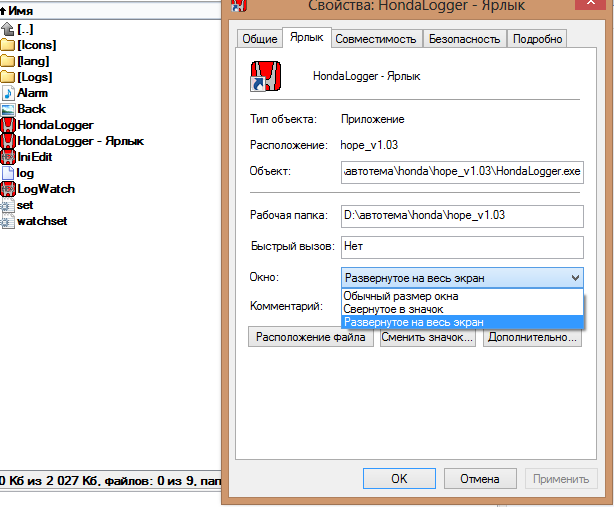Collapse the Окно combo box arrow

coord(575,278)
